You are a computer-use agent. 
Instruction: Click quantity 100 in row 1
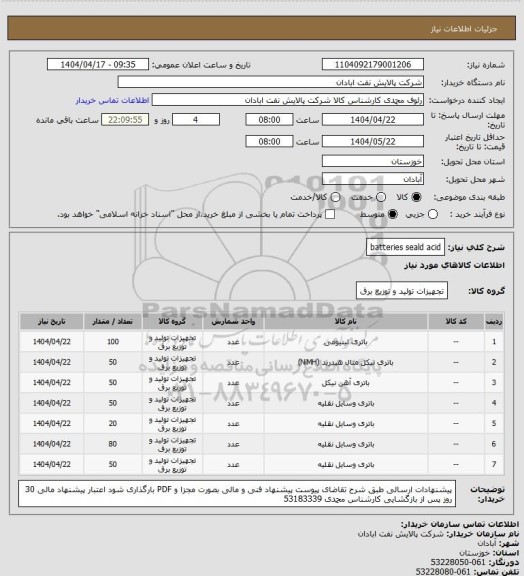click(112, 342)
